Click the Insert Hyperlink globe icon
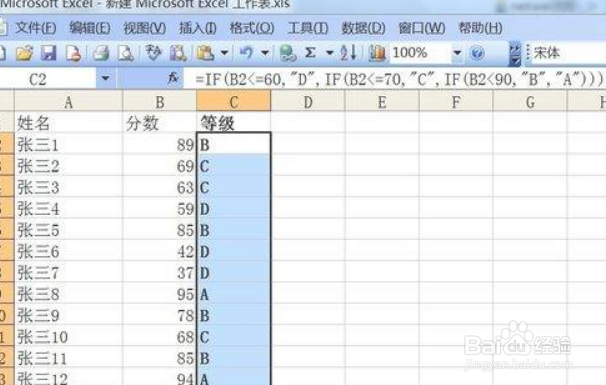 288,53
